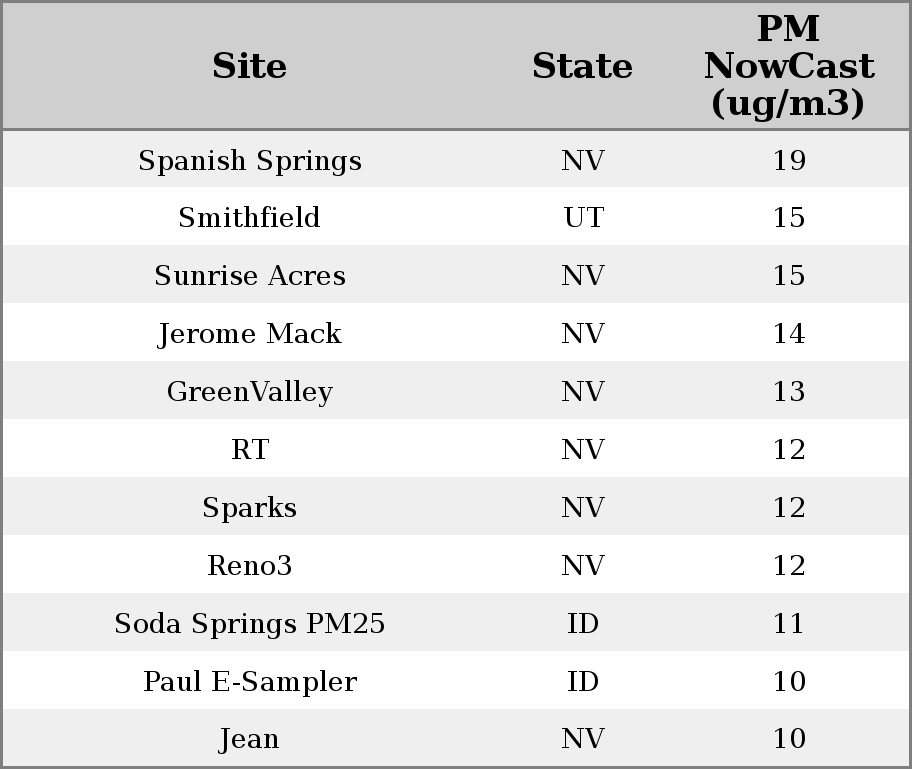Click the GreenValley site name
Image resolution: width=912 pixels, height=769 pixels.
point(250,392)
